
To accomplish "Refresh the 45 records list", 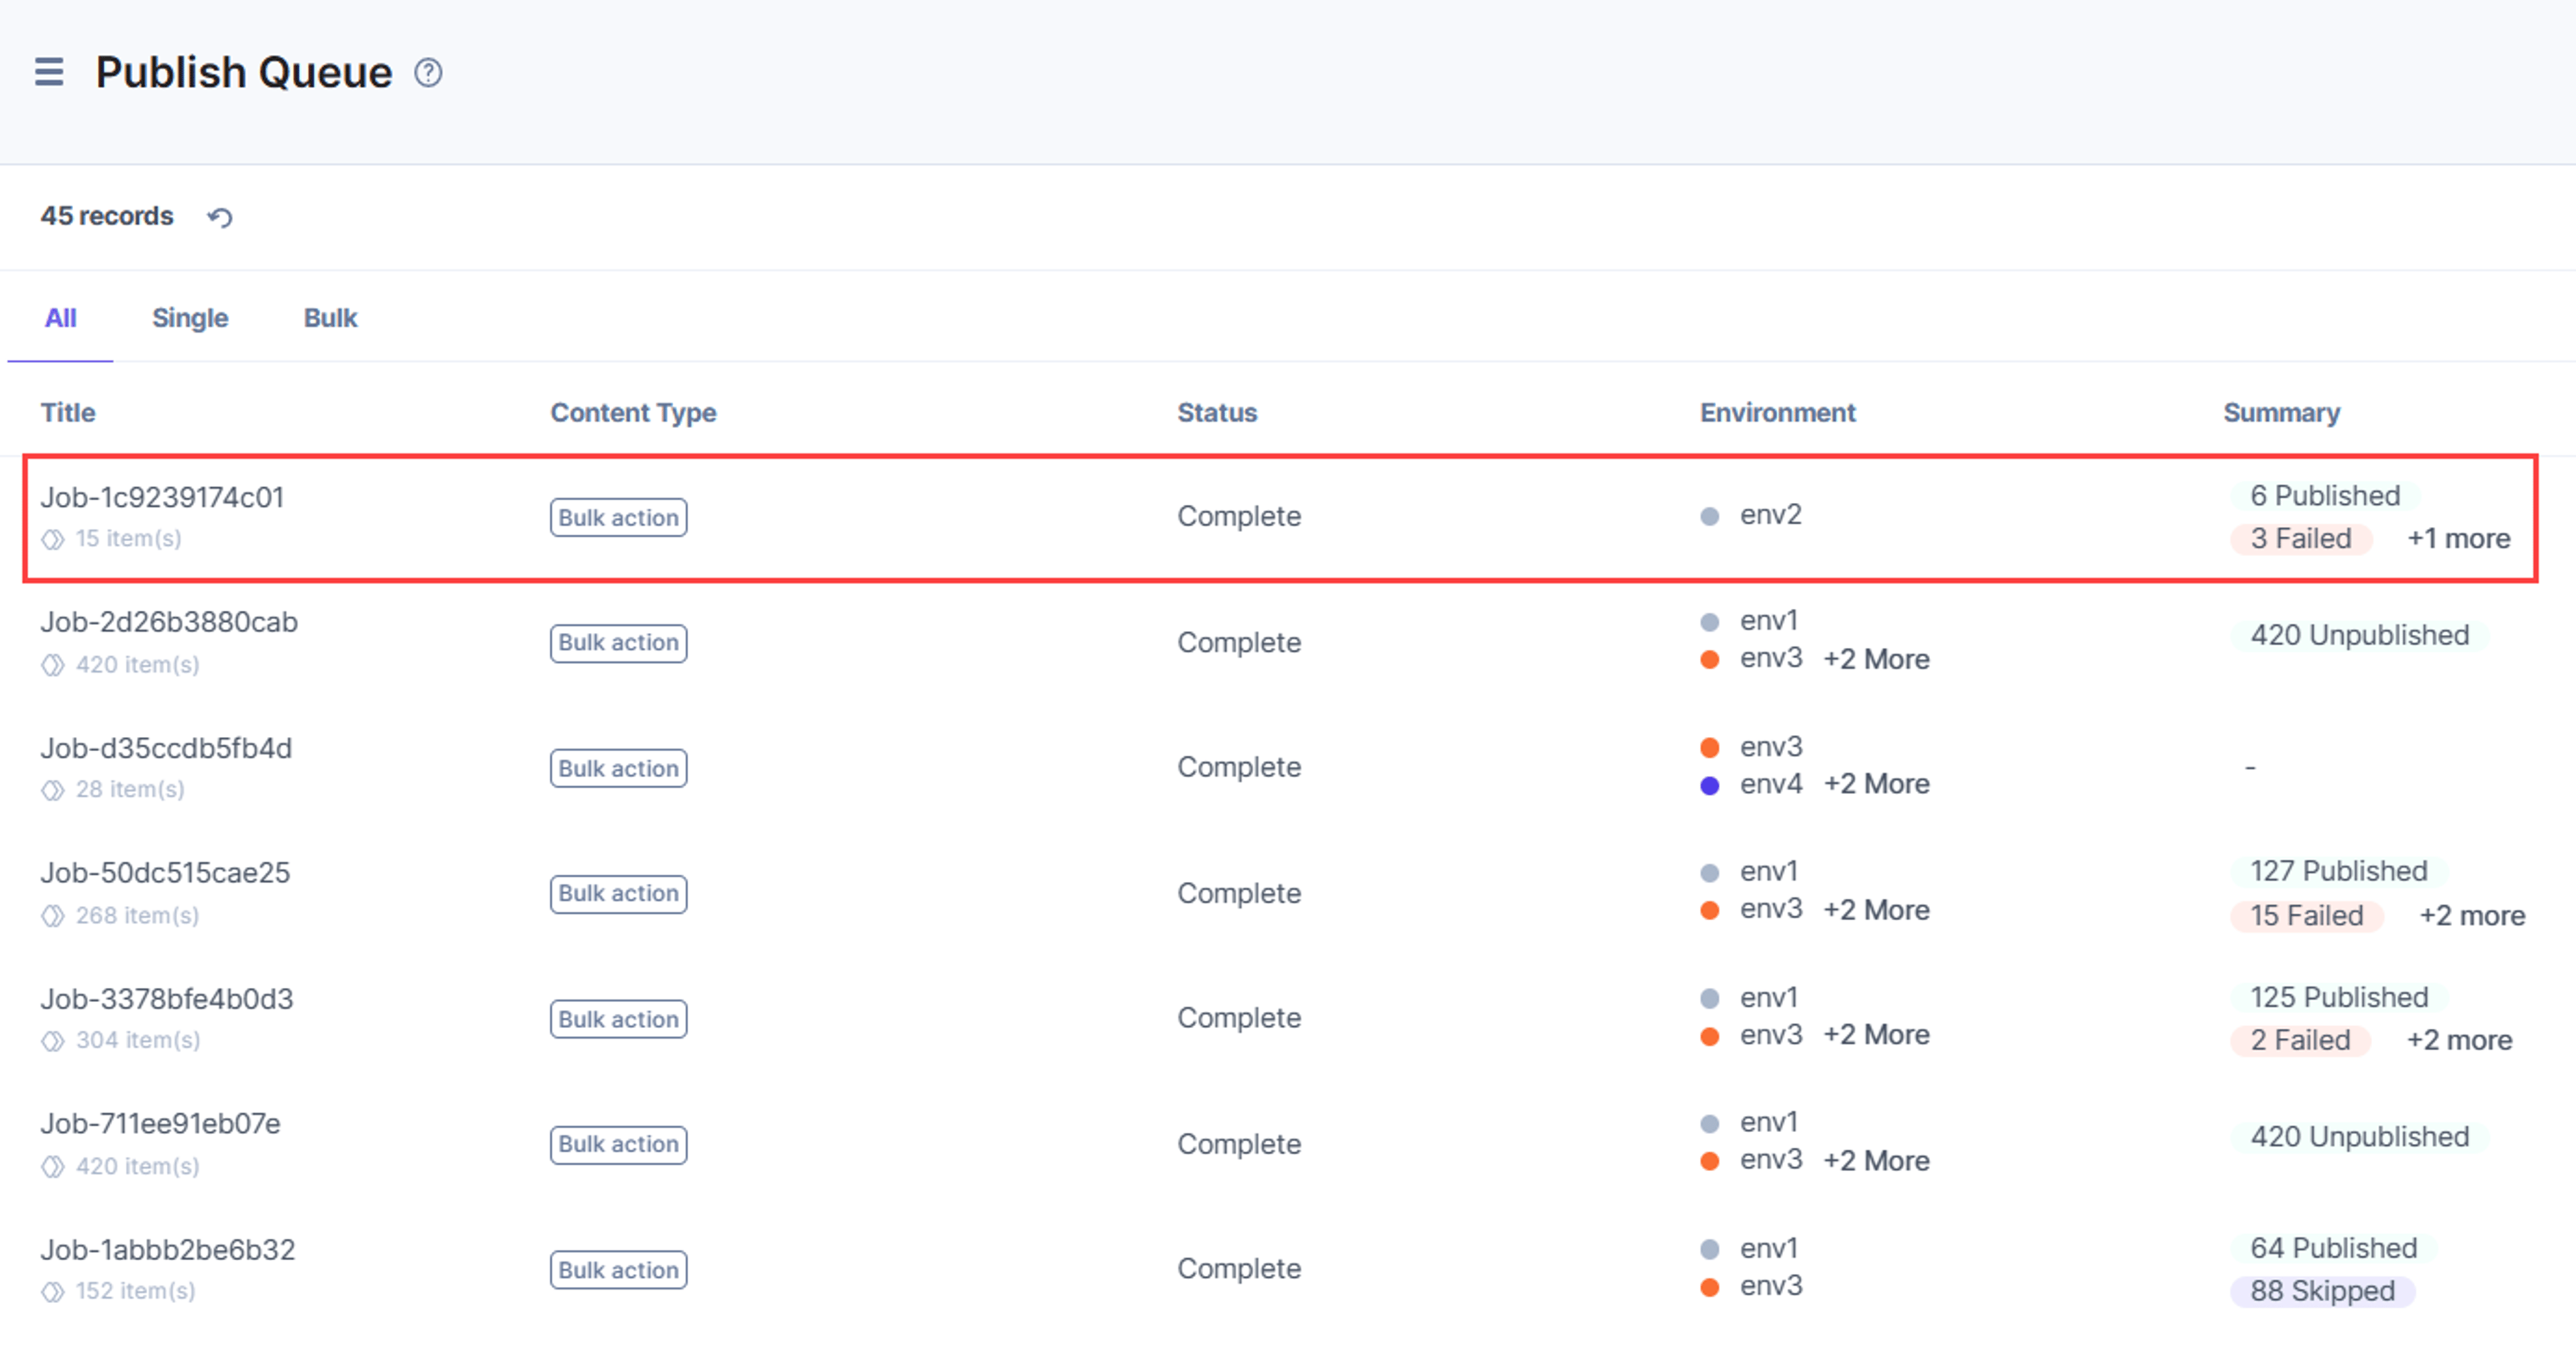I will tap(220, 217).
